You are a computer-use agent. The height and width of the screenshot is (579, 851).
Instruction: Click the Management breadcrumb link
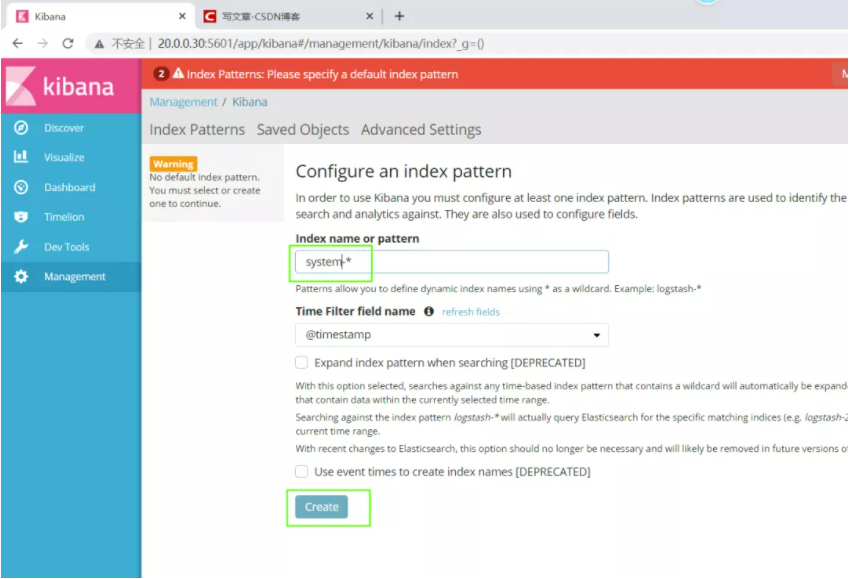pos(183,102)
